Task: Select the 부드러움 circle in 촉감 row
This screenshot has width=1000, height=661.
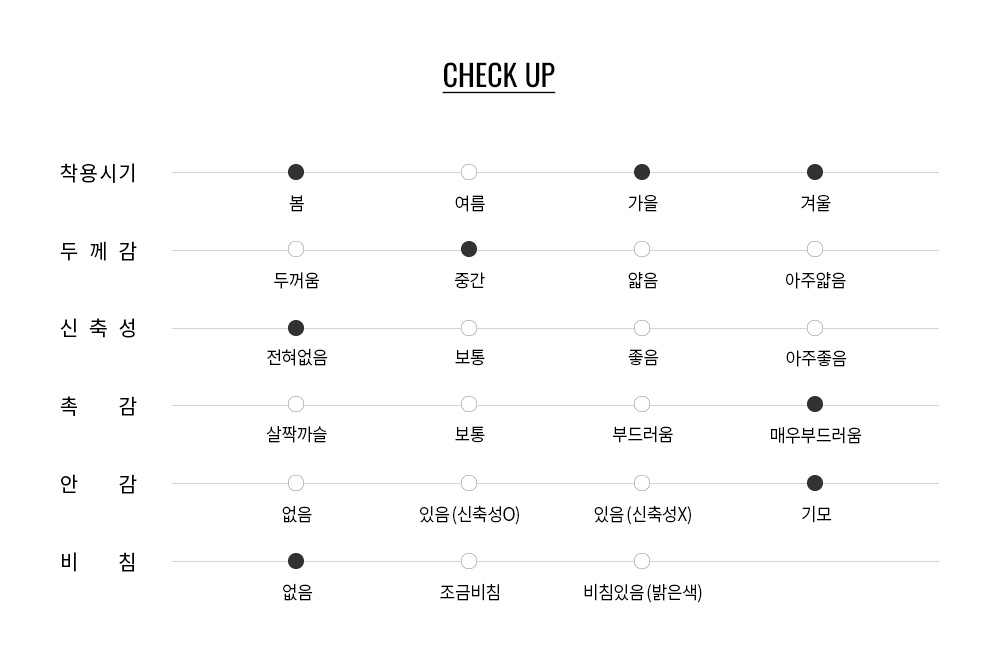Action: click(x=642, y=405)
